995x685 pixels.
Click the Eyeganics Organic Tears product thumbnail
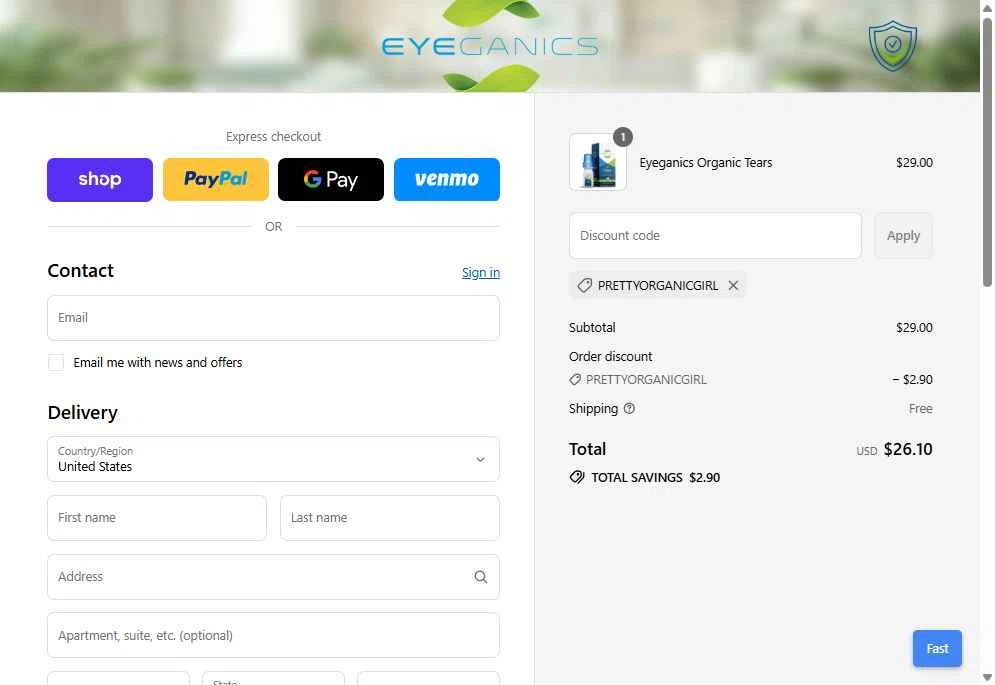click(x=597, y=162)
